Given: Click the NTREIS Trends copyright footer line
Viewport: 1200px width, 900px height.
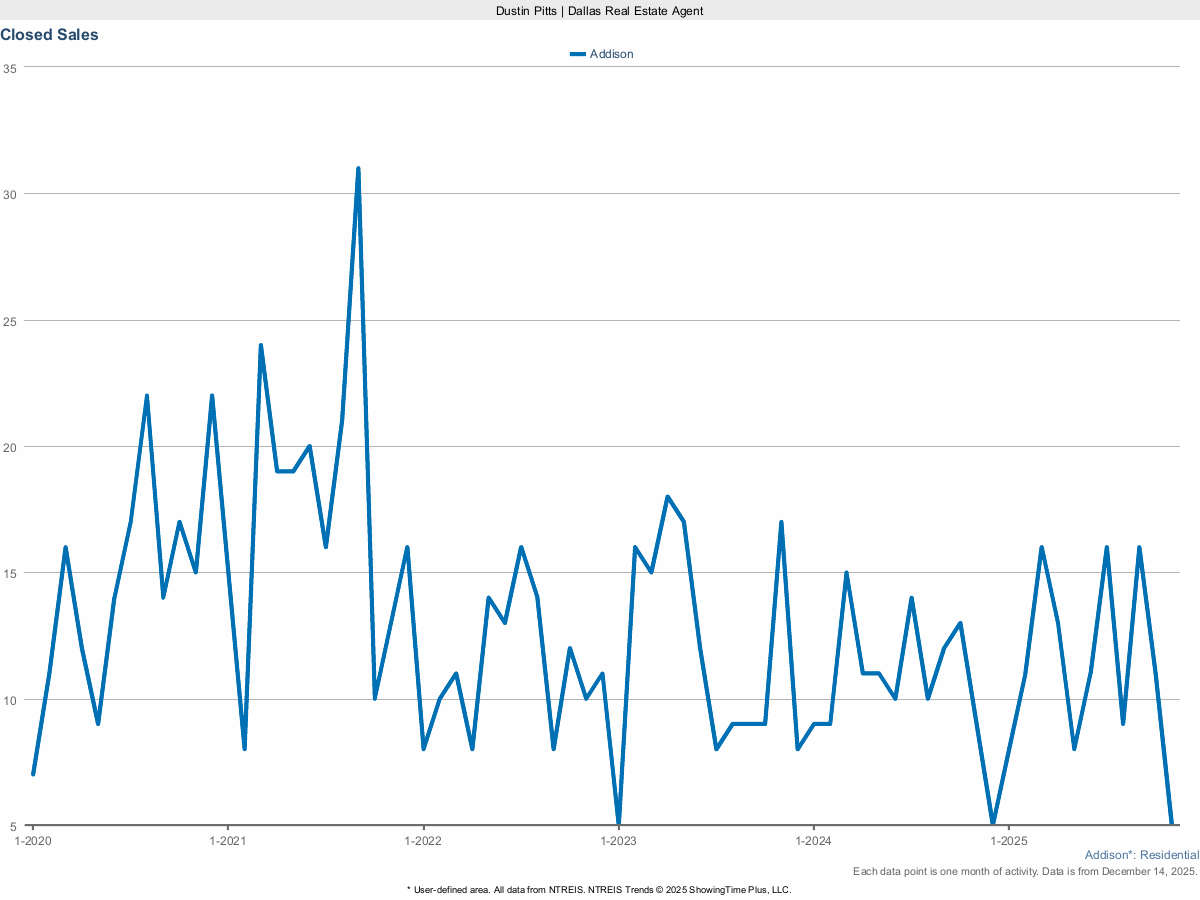Looking at the screenshot, I should [x=599, y=889].
